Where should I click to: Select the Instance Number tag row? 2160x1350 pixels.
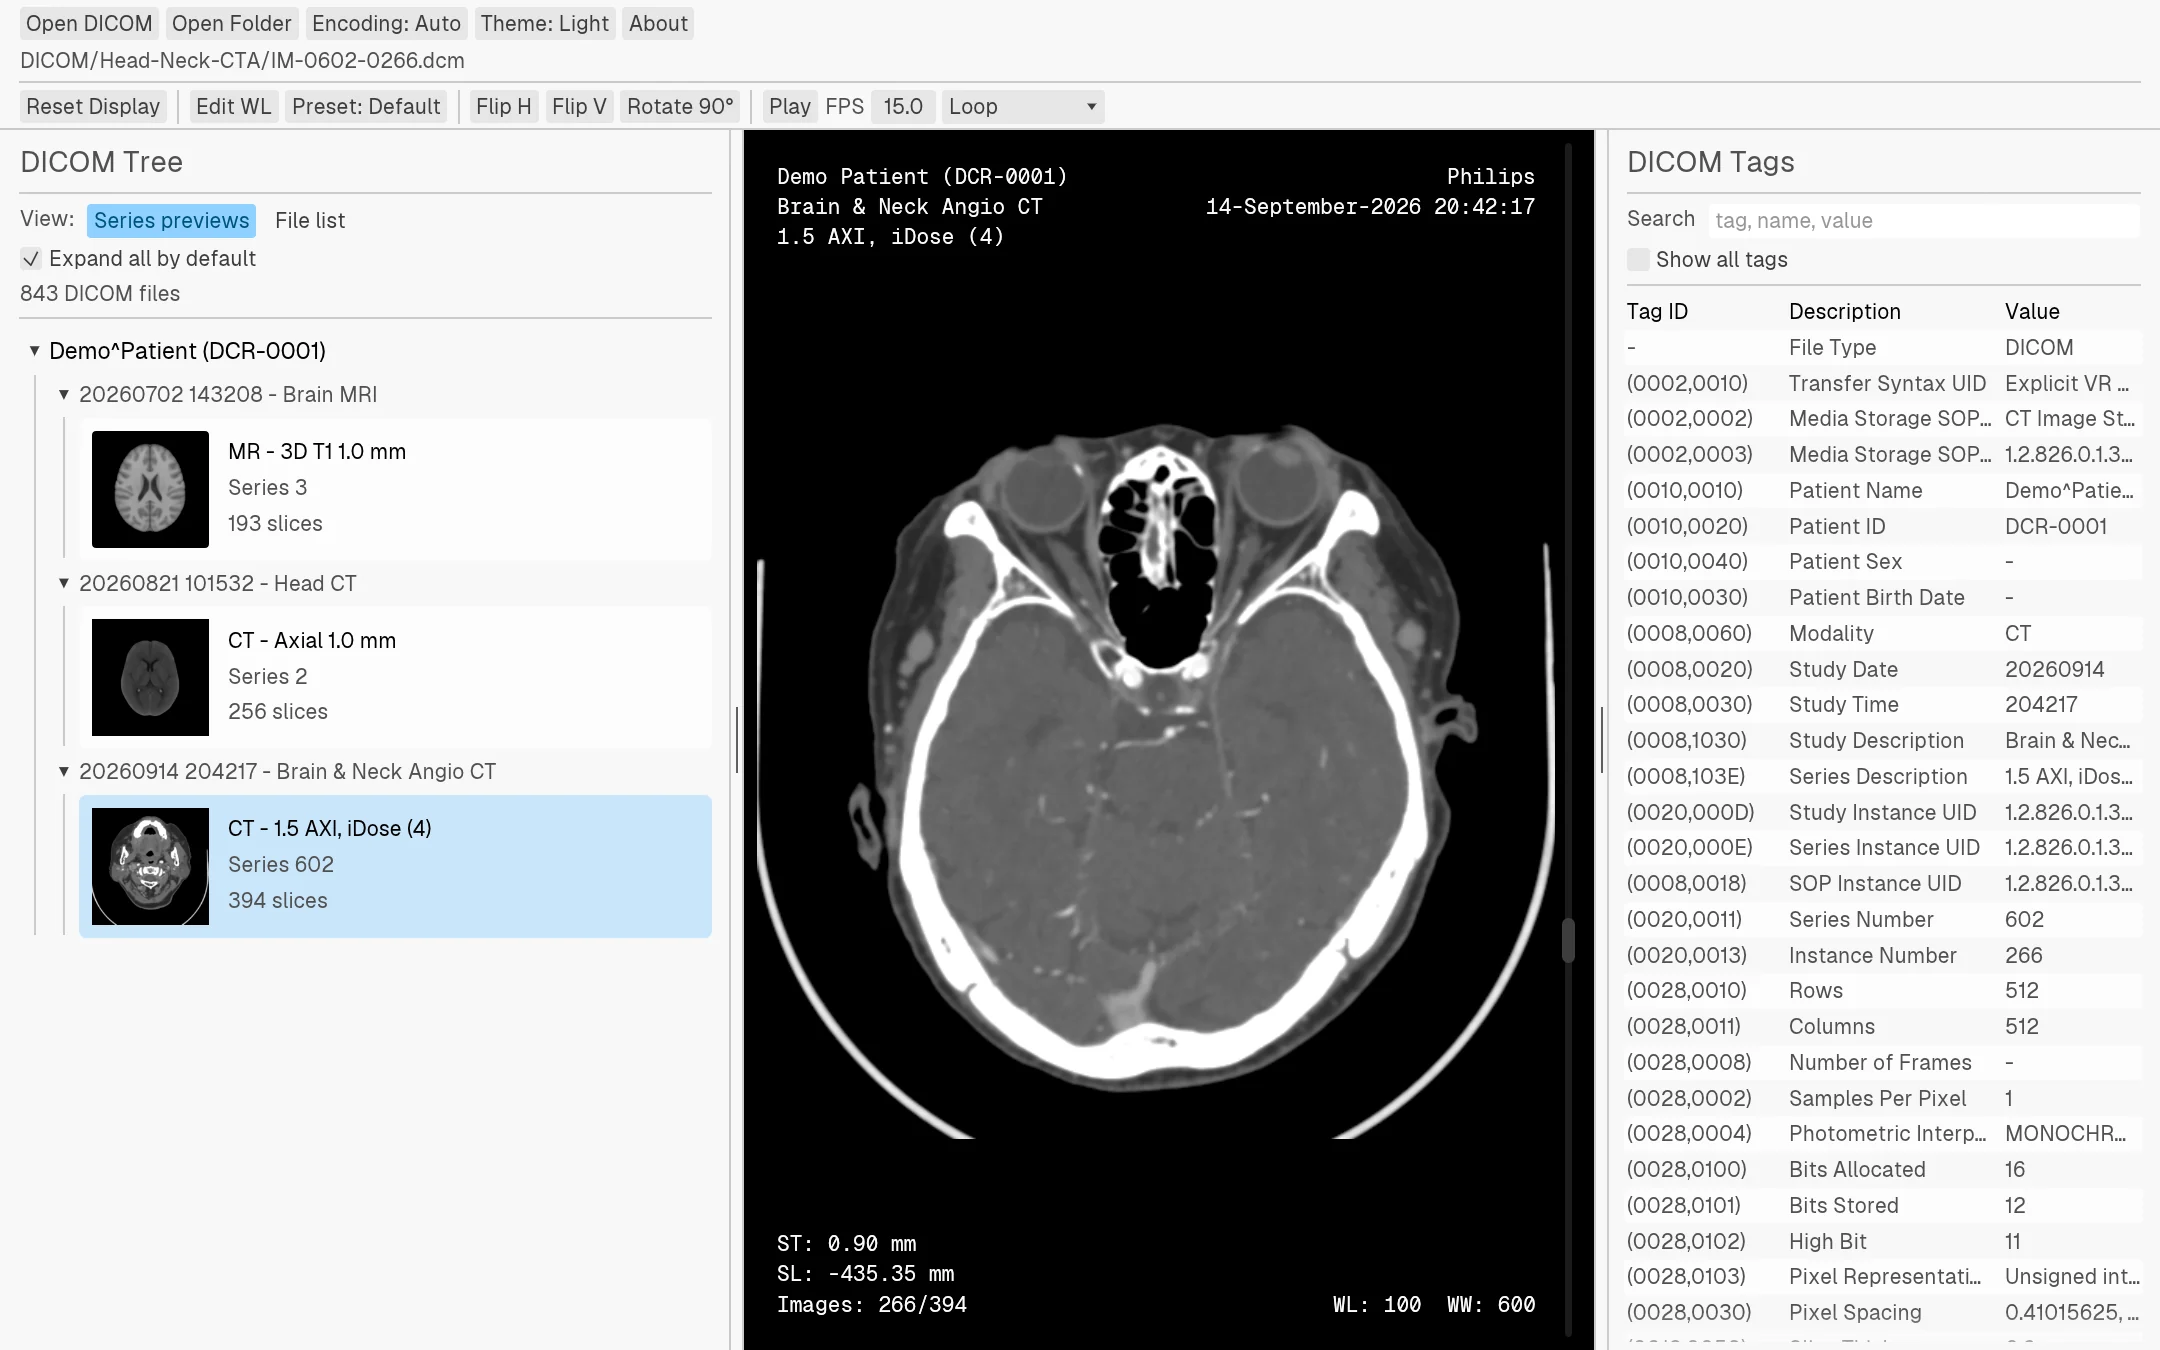click(x=1883, y=955)
